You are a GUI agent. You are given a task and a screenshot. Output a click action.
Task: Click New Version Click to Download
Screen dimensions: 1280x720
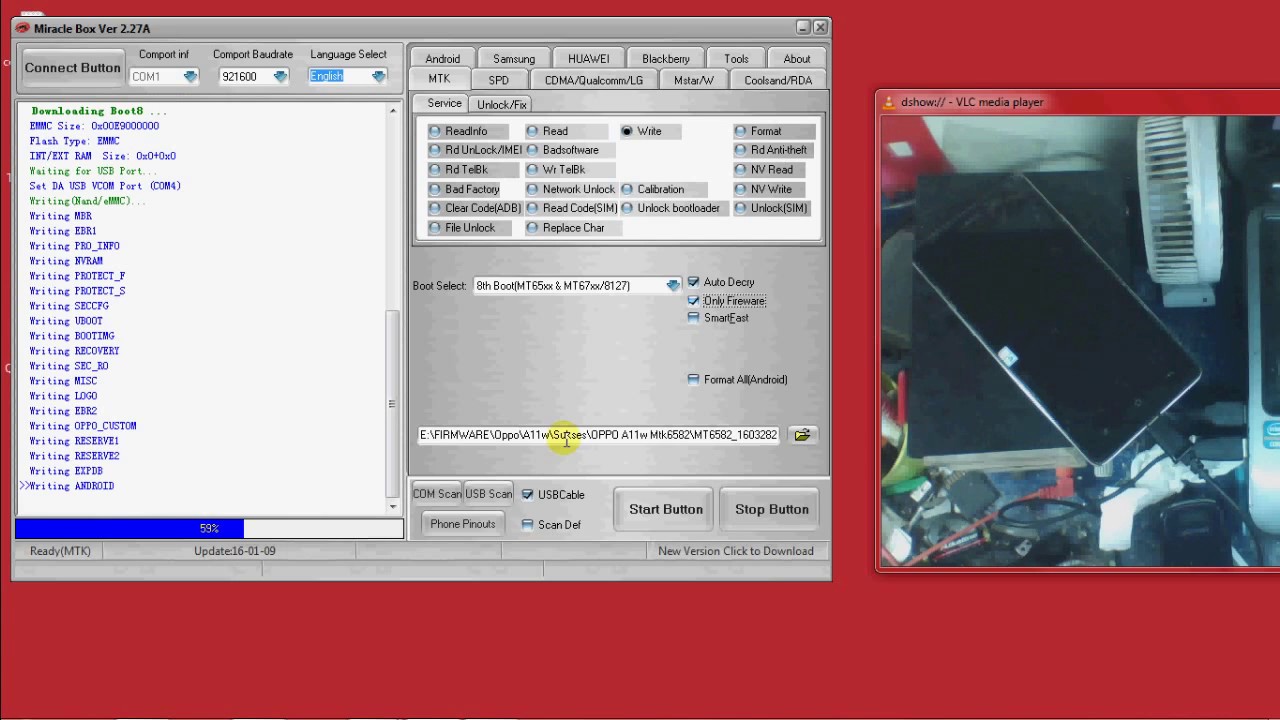(x=735, y=551)
